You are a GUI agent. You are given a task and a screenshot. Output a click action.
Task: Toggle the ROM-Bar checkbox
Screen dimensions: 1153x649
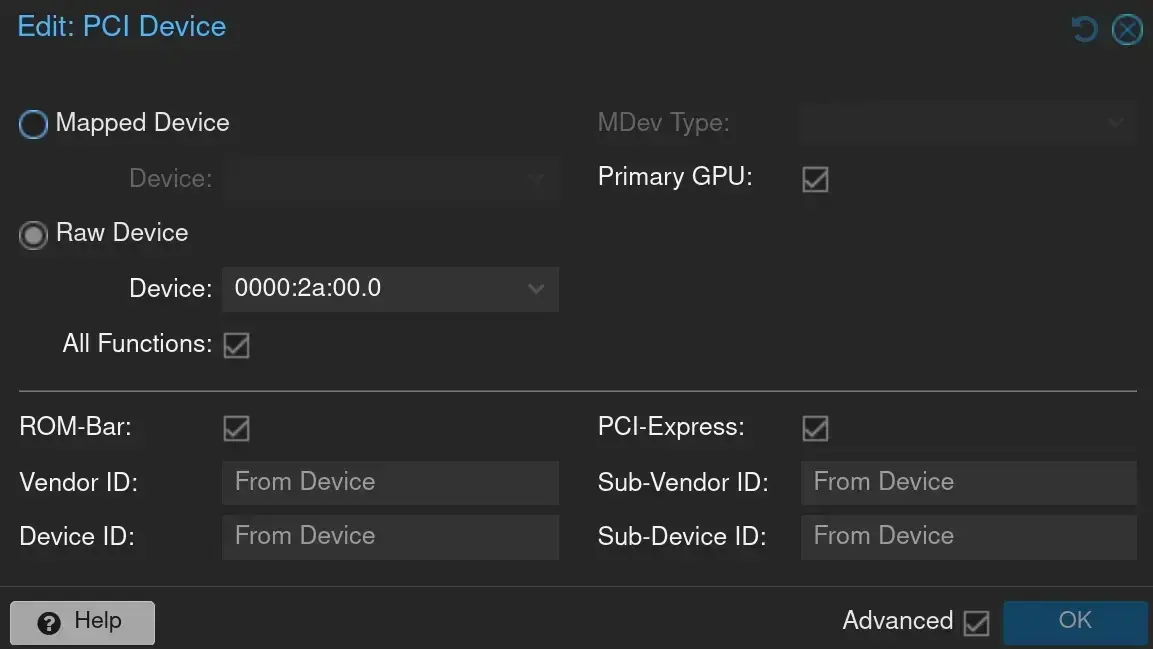(237, 428)
